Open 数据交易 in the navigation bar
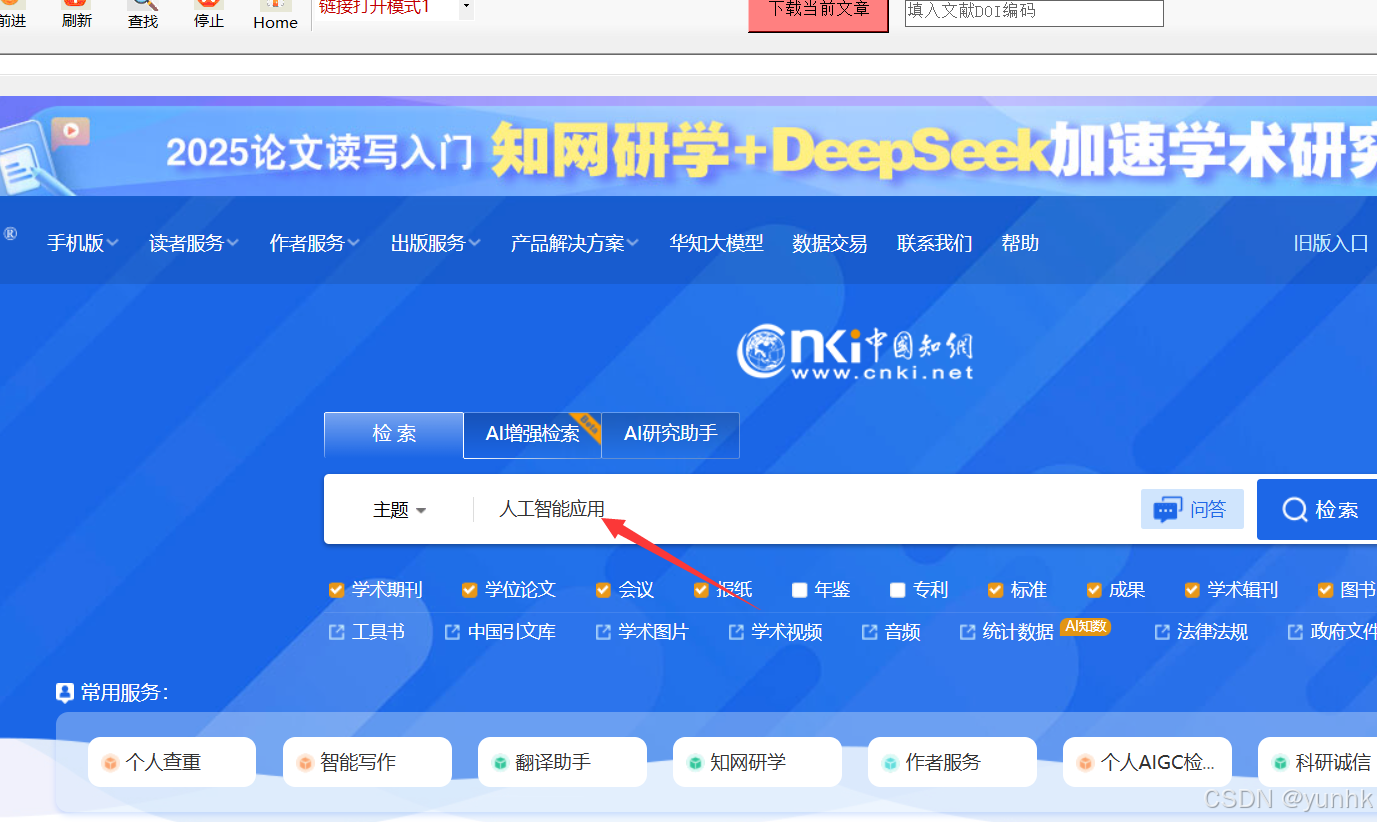The height and width of the screenshot is (822, 1377). pyautogui.click(x=829, y=243)
